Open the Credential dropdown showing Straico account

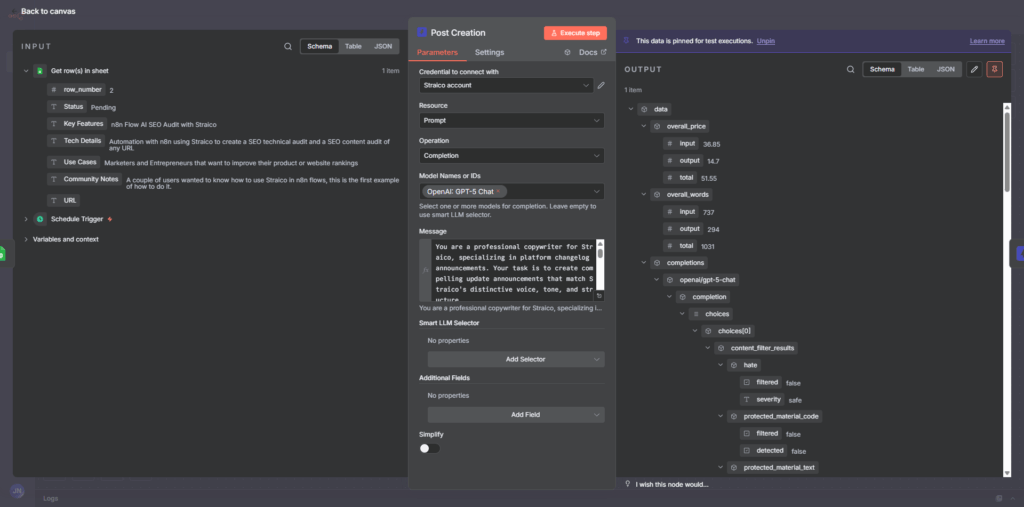click(x=505, y=86)
